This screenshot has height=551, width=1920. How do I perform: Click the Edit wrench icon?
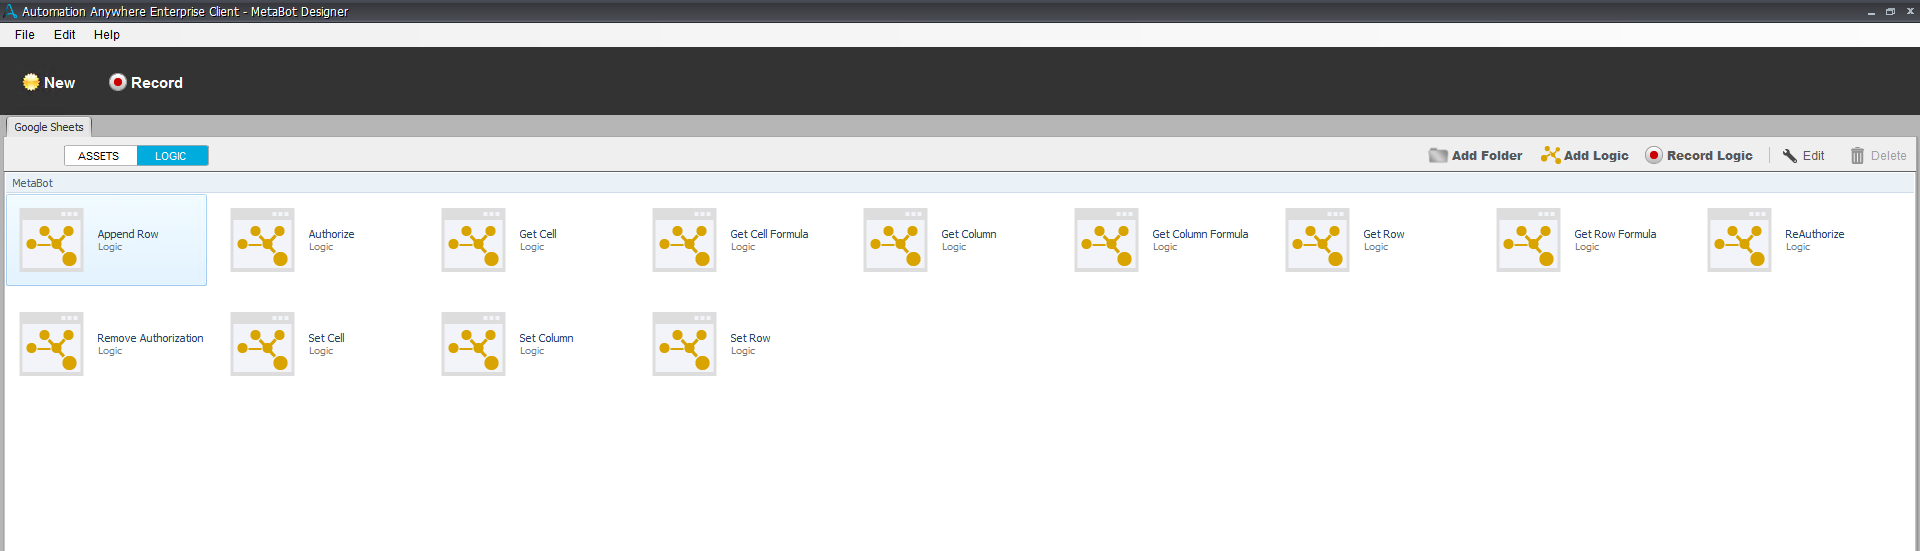1790,156
